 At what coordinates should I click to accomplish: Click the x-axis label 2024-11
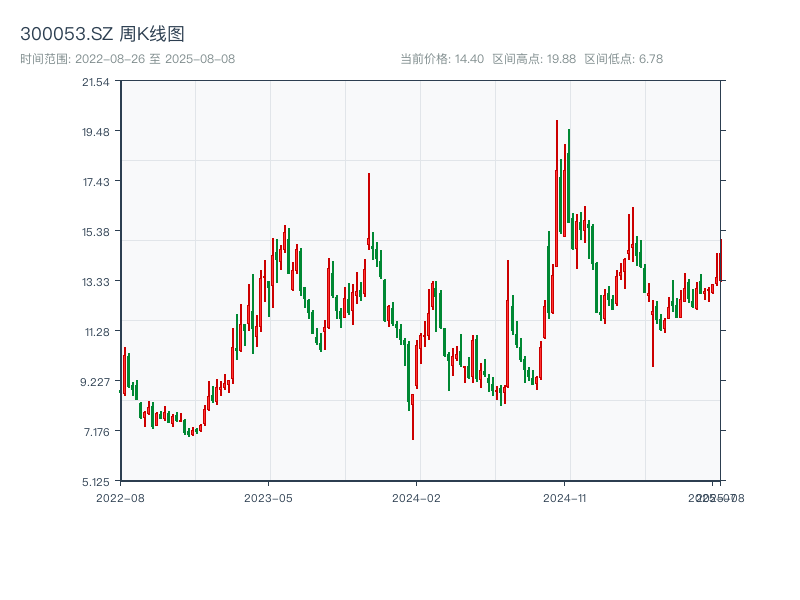tap(564, 498)
